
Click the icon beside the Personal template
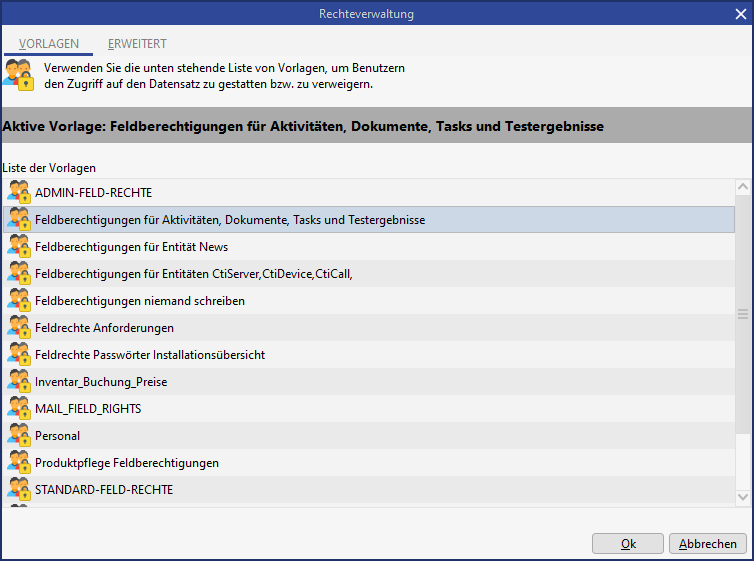coord(19,435)
